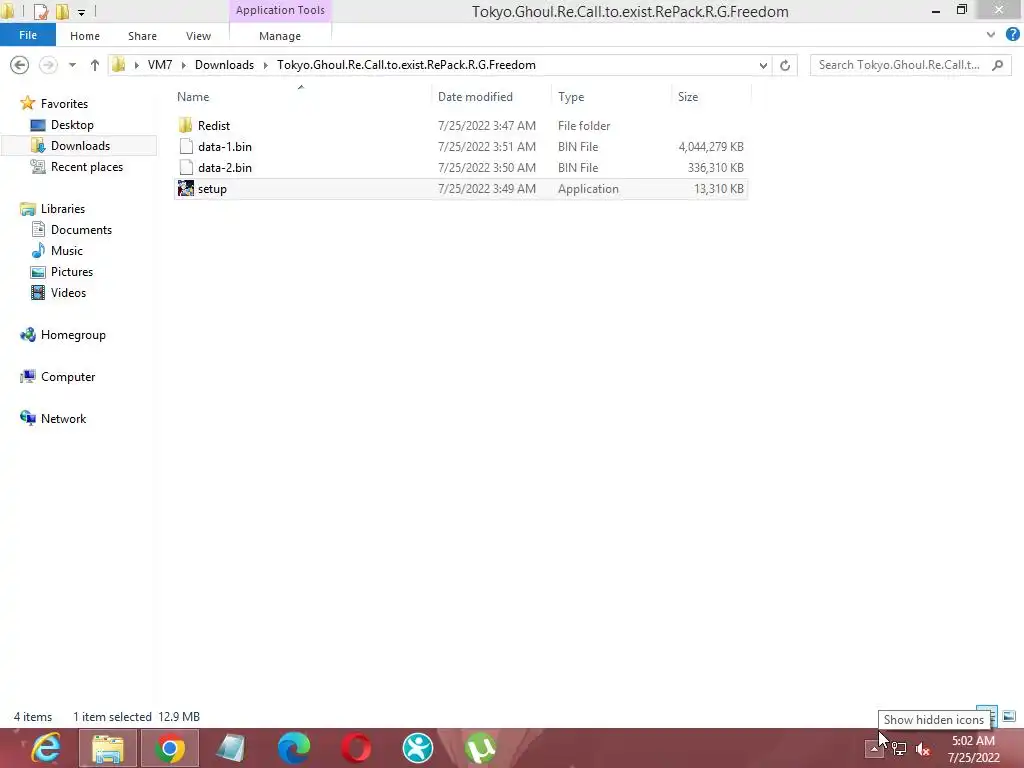Open uTorrent from the taskbar

pos(480,748)
